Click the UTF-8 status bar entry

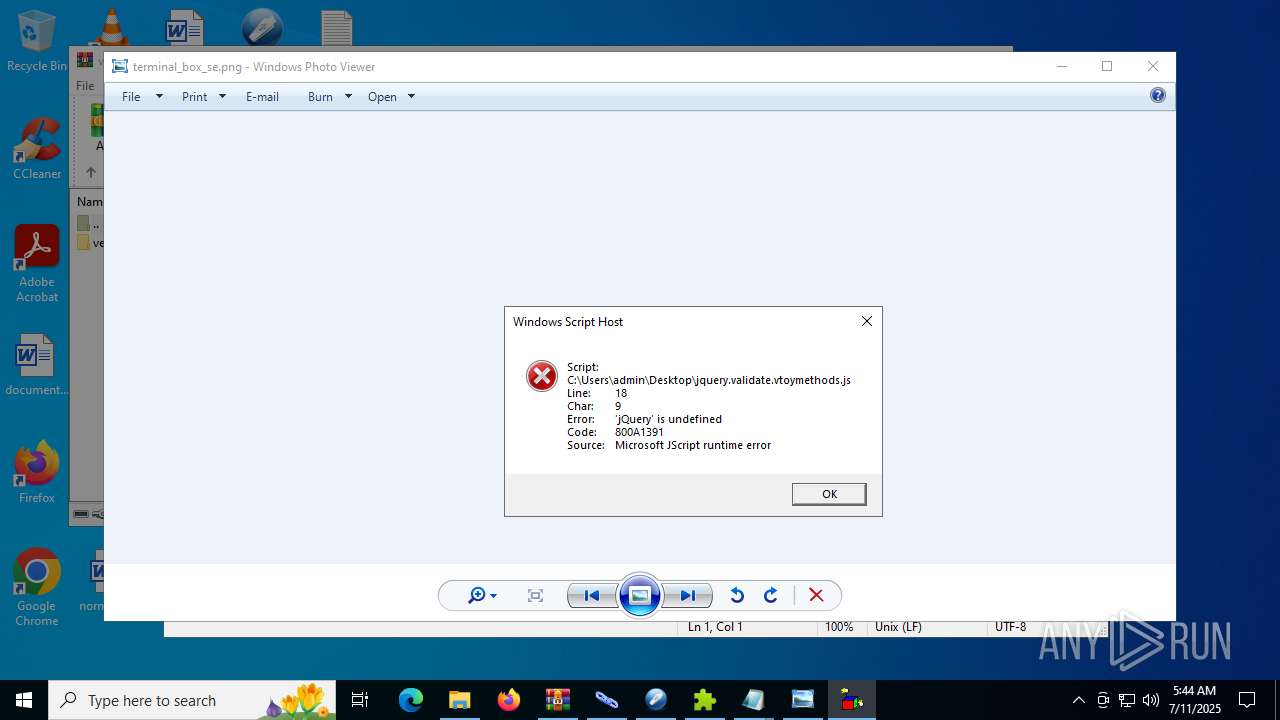1010,627
